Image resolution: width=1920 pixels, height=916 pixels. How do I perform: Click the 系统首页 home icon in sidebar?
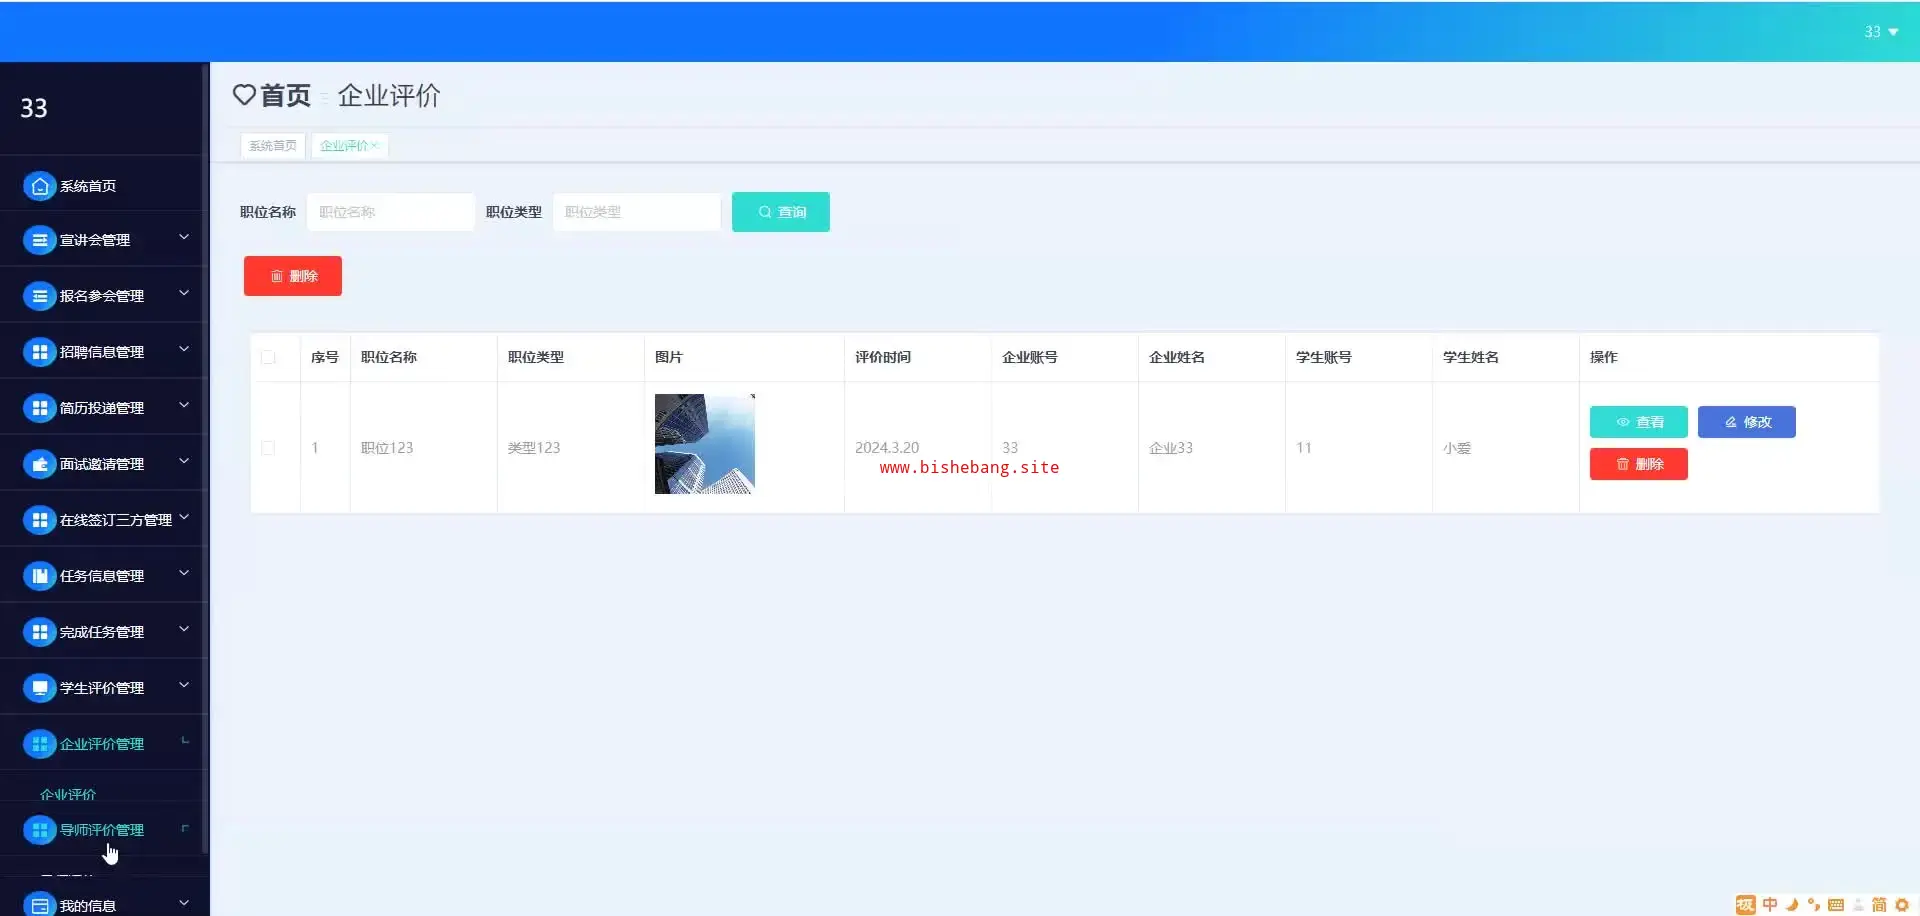click(40, 186)
